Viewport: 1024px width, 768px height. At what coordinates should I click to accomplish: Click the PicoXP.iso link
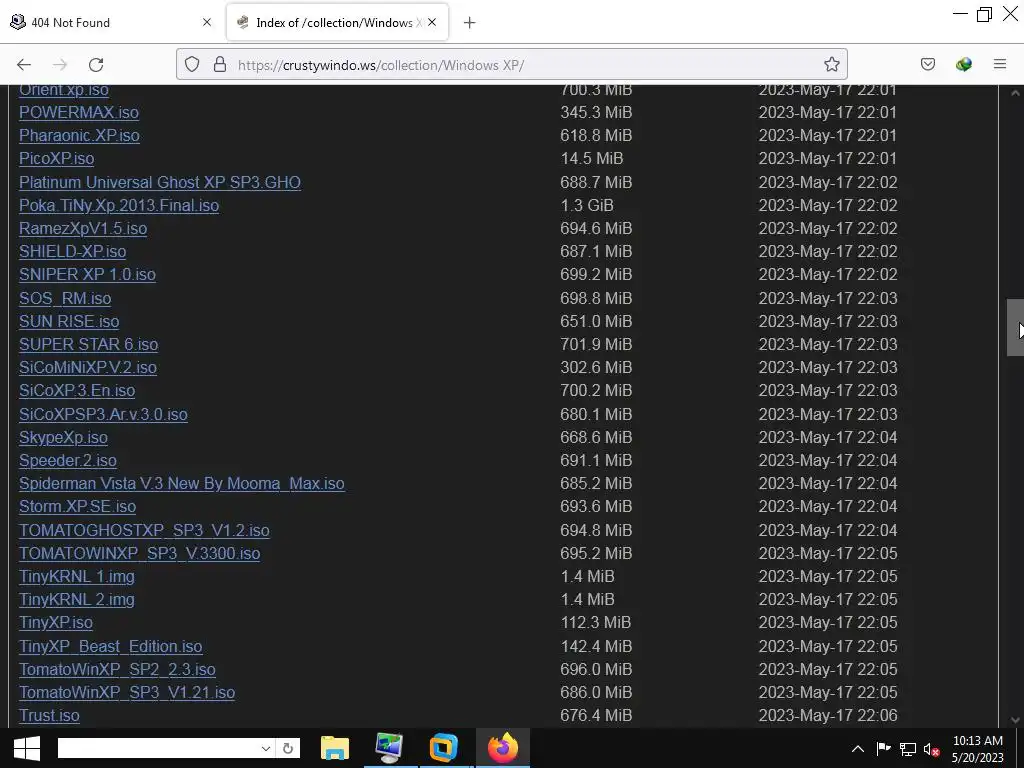[x=56, y=158]
